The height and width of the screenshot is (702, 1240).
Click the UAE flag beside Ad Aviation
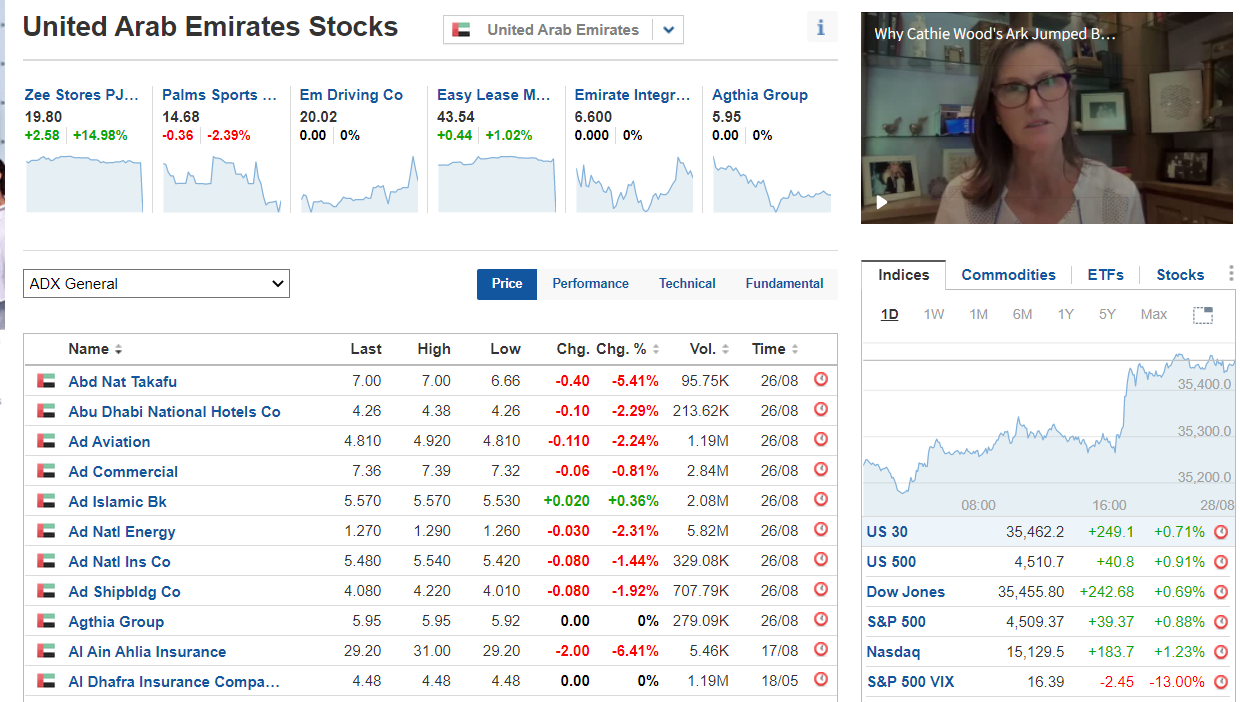point(46,441)
